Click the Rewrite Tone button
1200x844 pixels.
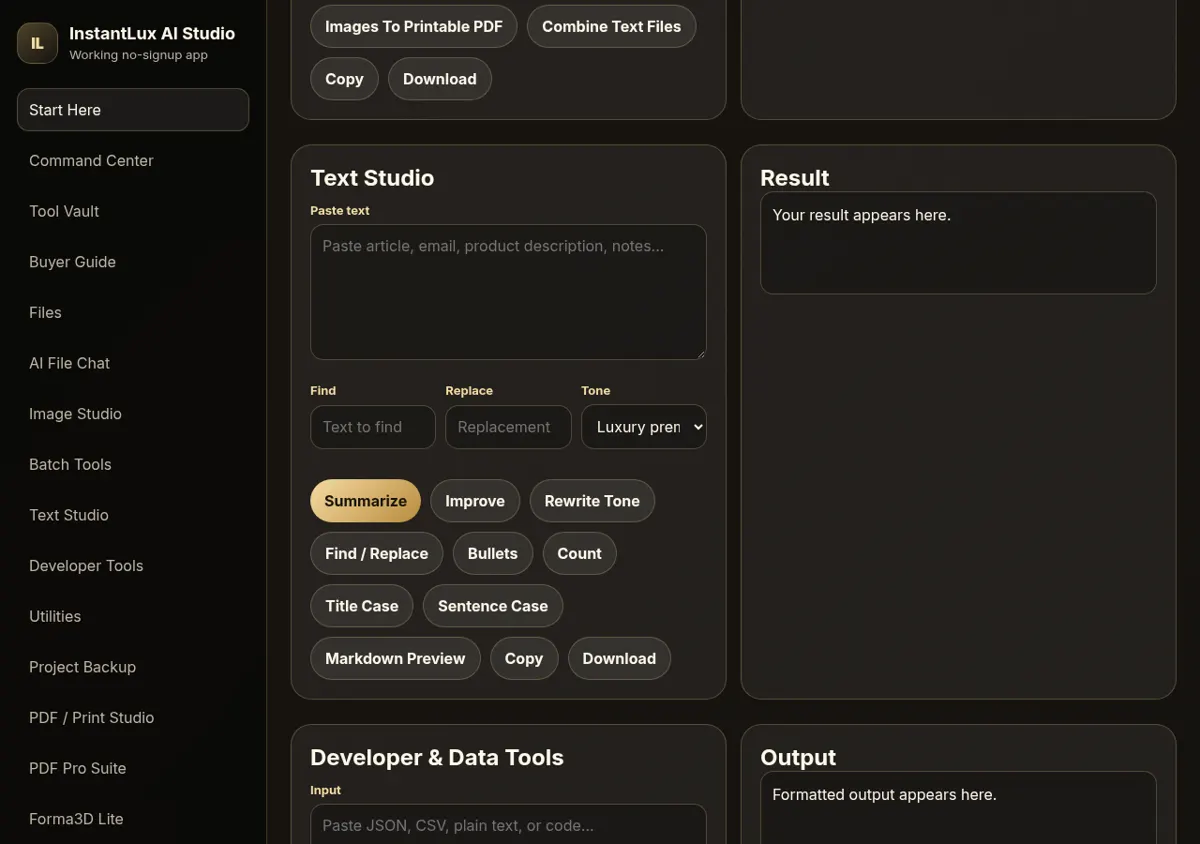tap(592, 501)
